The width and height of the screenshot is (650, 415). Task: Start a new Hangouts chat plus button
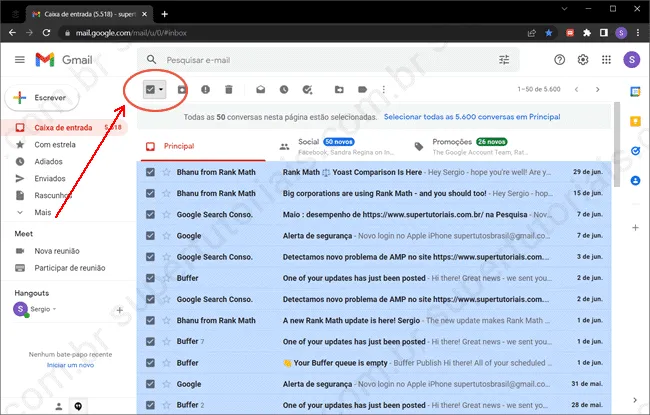coord(119,310)
